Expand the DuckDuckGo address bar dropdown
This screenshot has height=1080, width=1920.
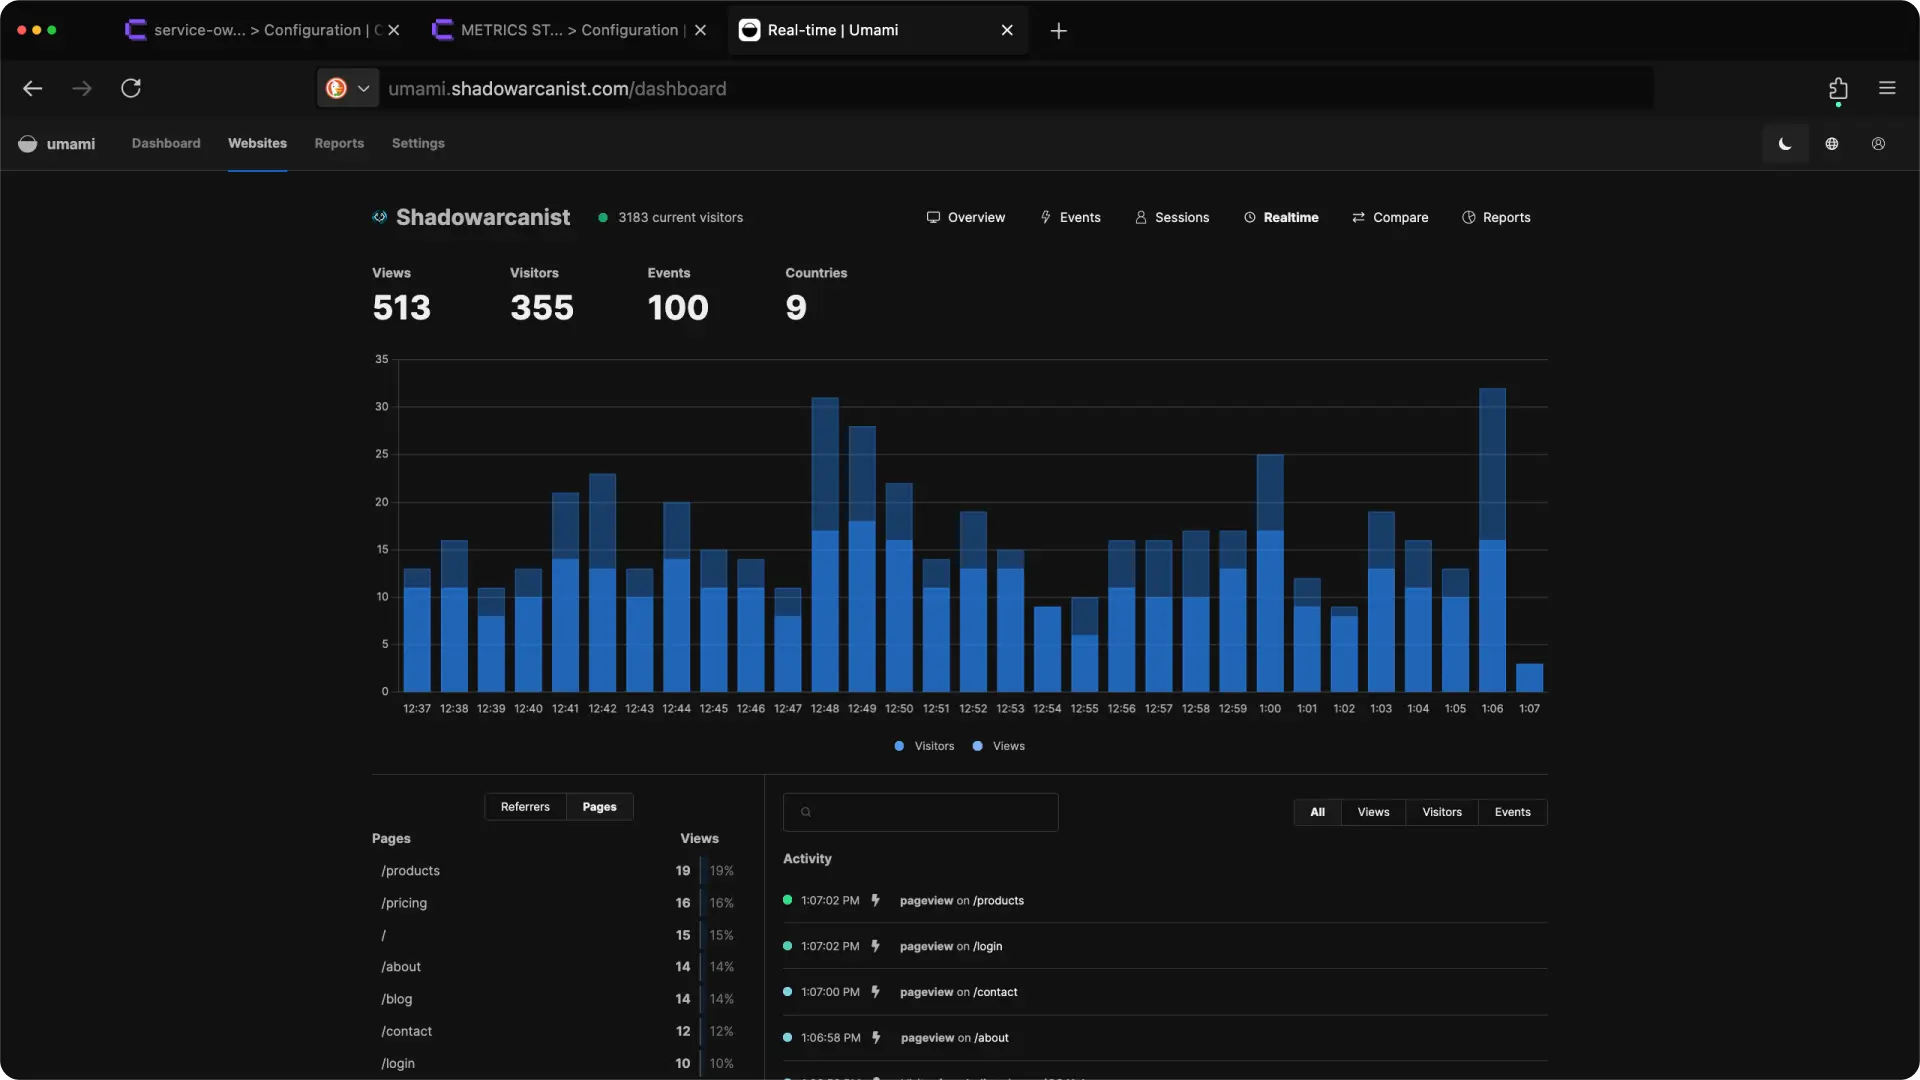[364, 89]
